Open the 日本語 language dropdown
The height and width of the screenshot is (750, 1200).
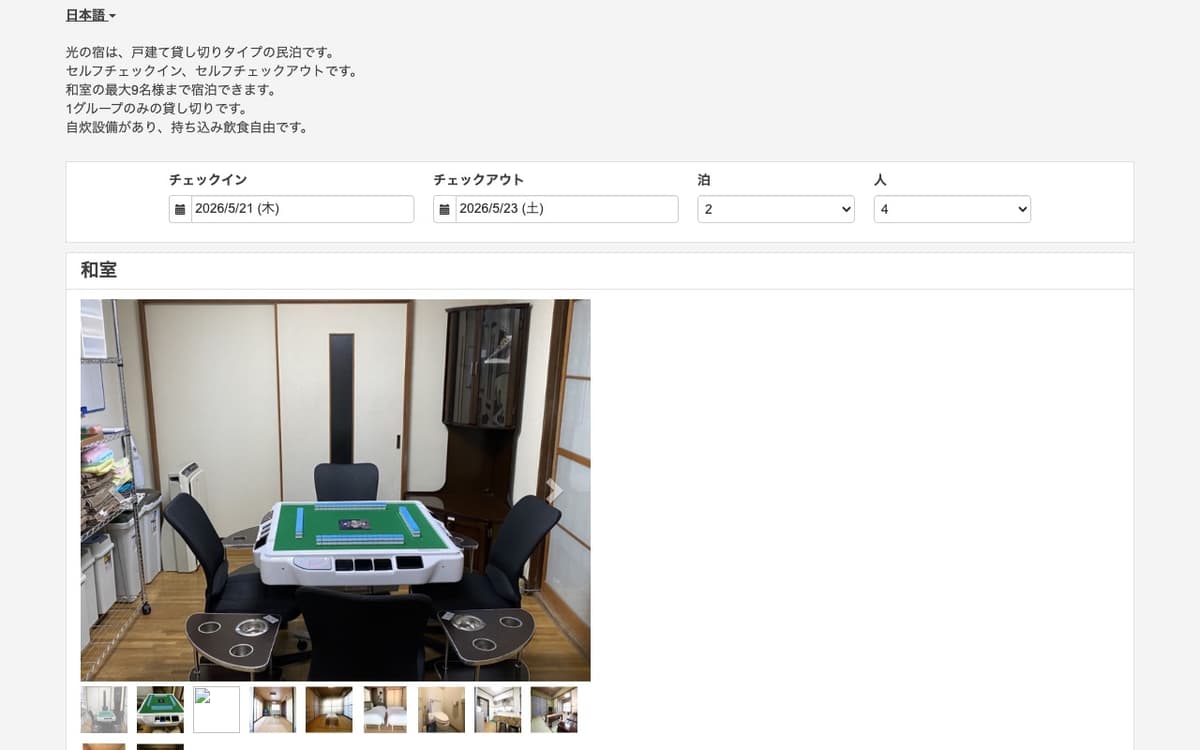(91, 16)
